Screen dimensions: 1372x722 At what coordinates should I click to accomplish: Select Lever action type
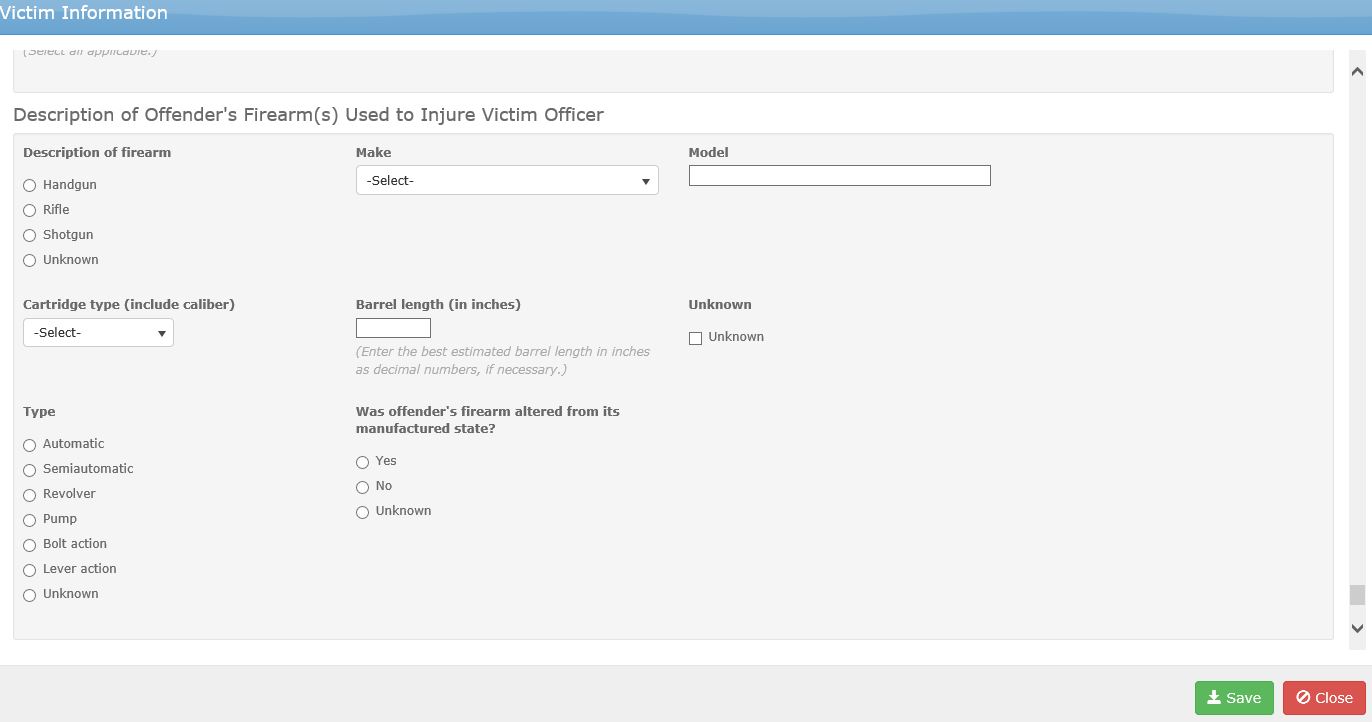30,570
